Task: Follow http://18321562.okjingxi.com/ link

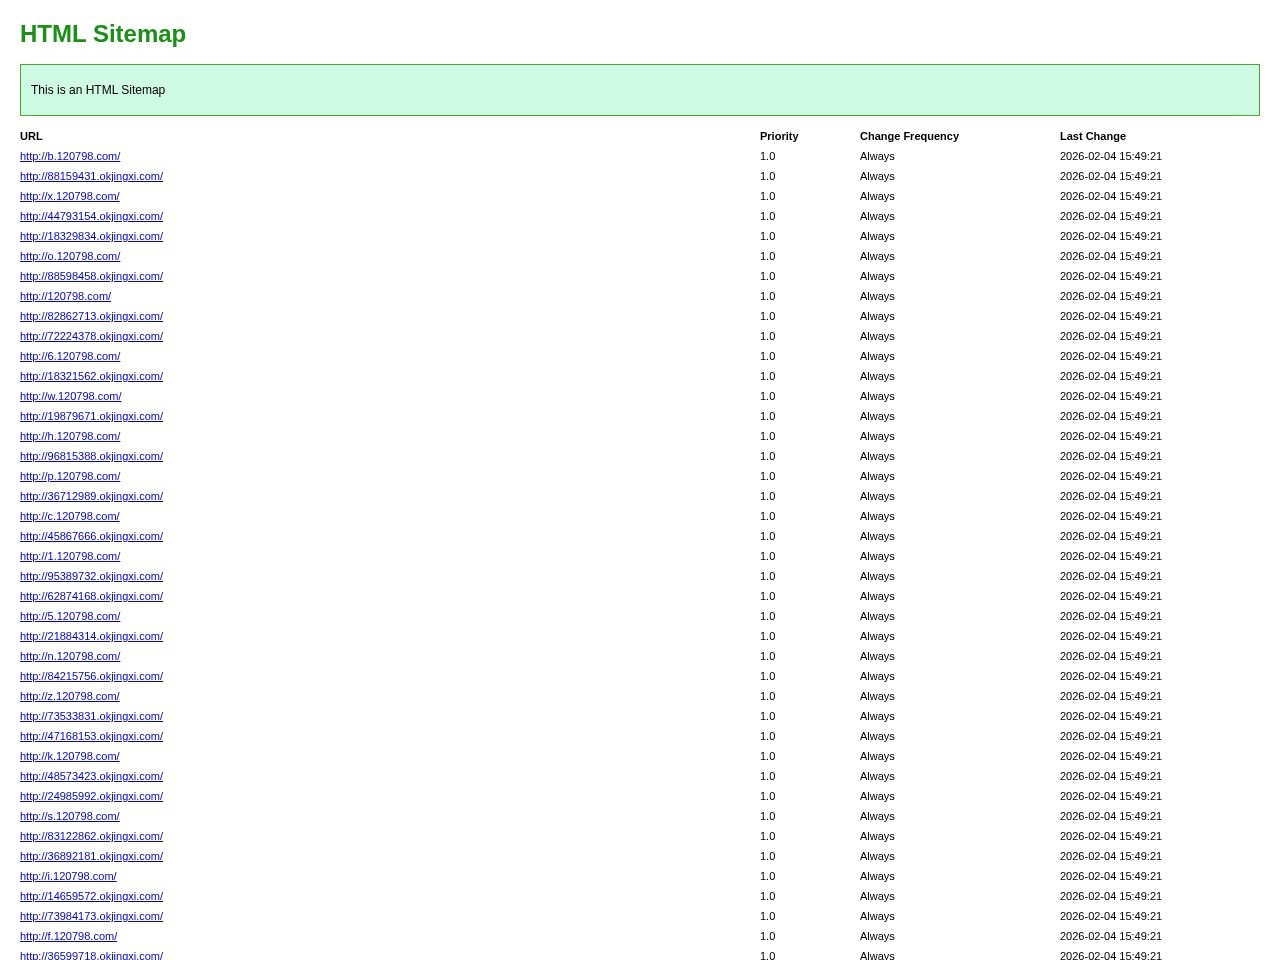Action: (x=91, y=376)
